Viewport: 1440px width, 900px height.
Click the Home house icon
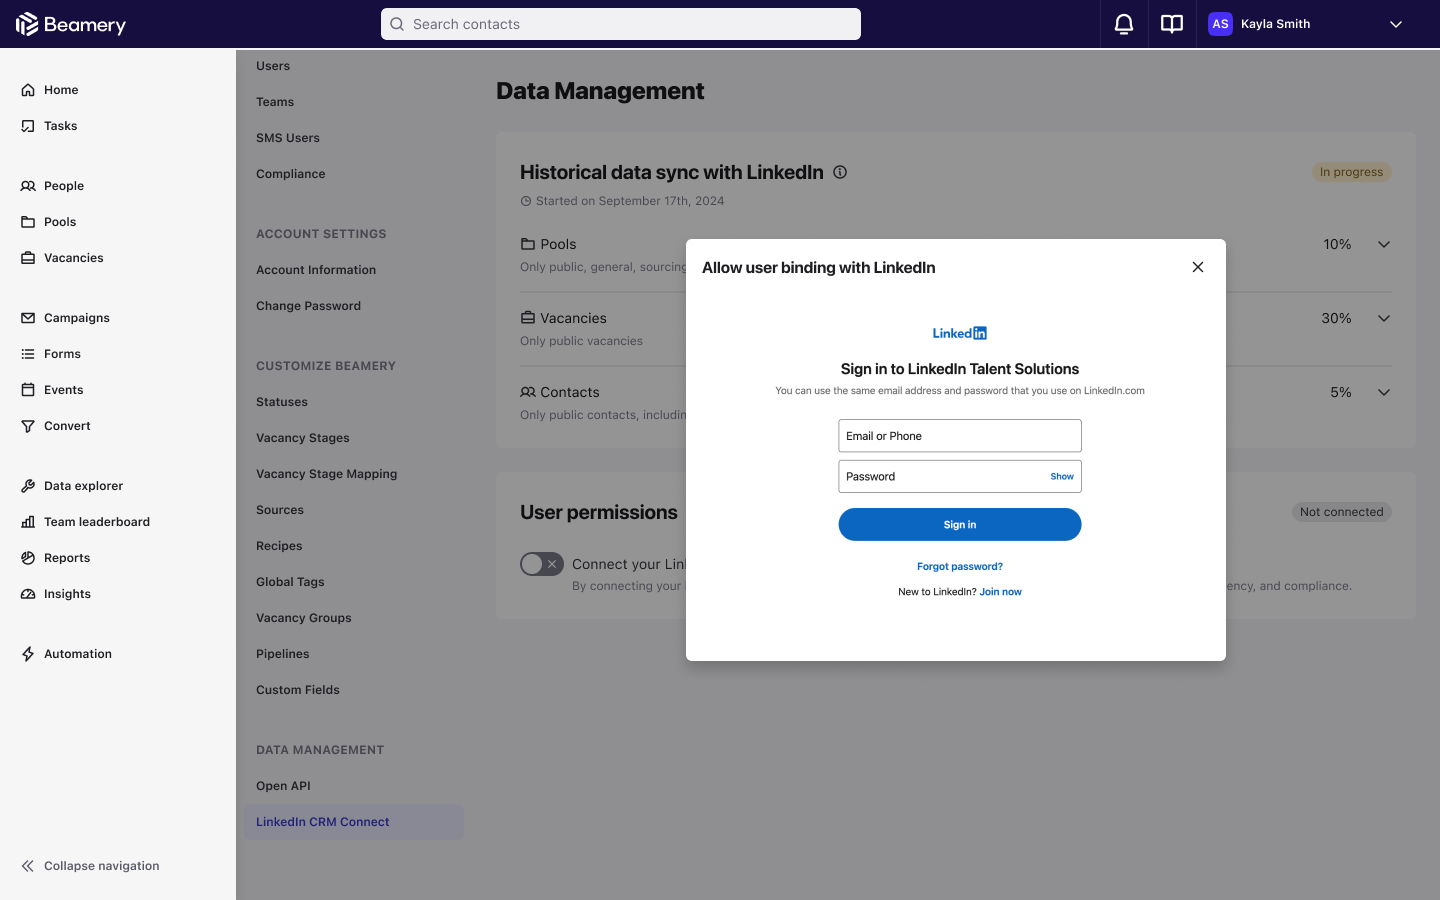coord(28,90)
